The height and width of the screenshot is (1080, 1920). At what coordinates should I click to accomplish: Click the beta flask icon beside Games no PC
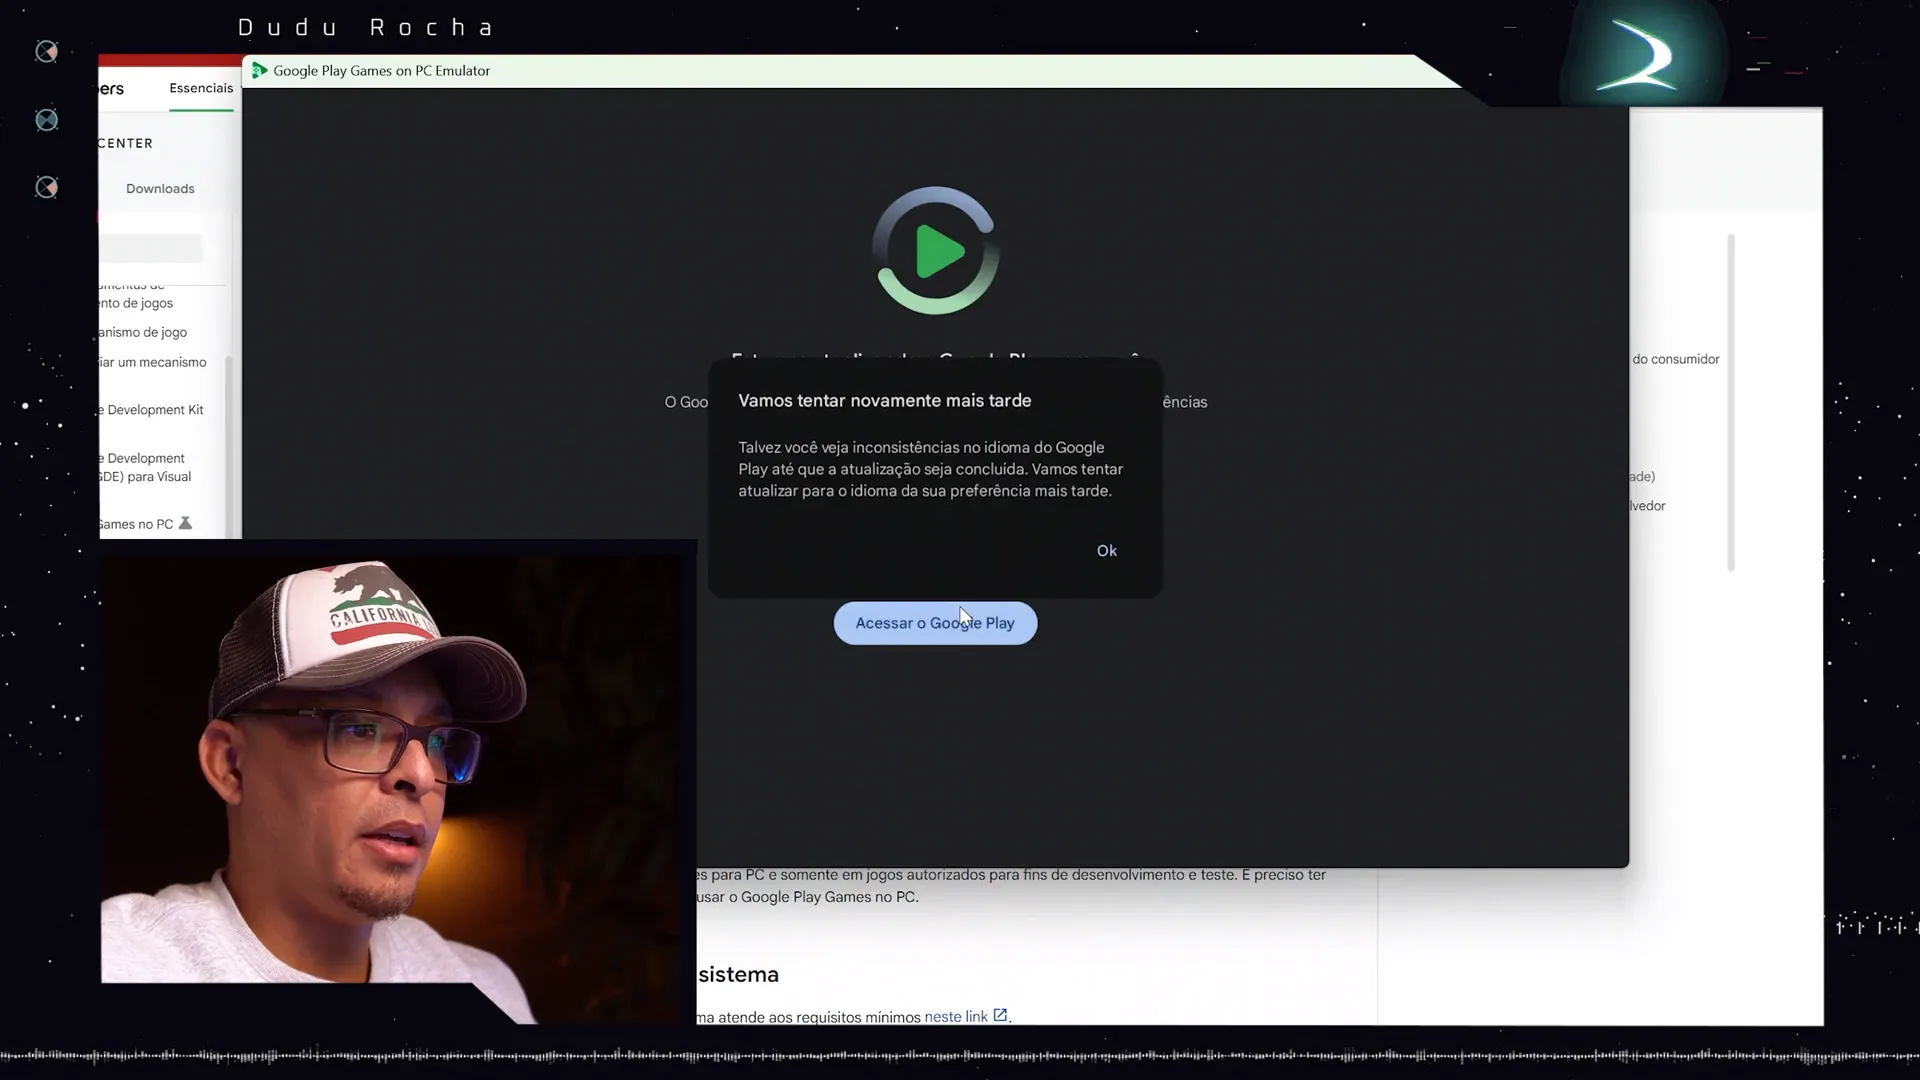pyautogui.click(x=185, y=523)
